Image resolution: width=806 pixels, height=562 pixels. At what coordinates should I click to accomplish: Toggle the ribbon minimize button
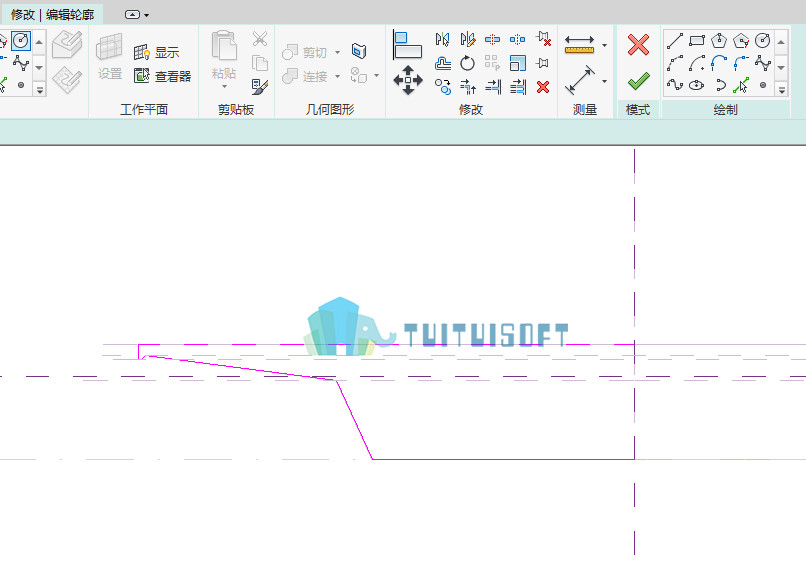click(132, 14)
